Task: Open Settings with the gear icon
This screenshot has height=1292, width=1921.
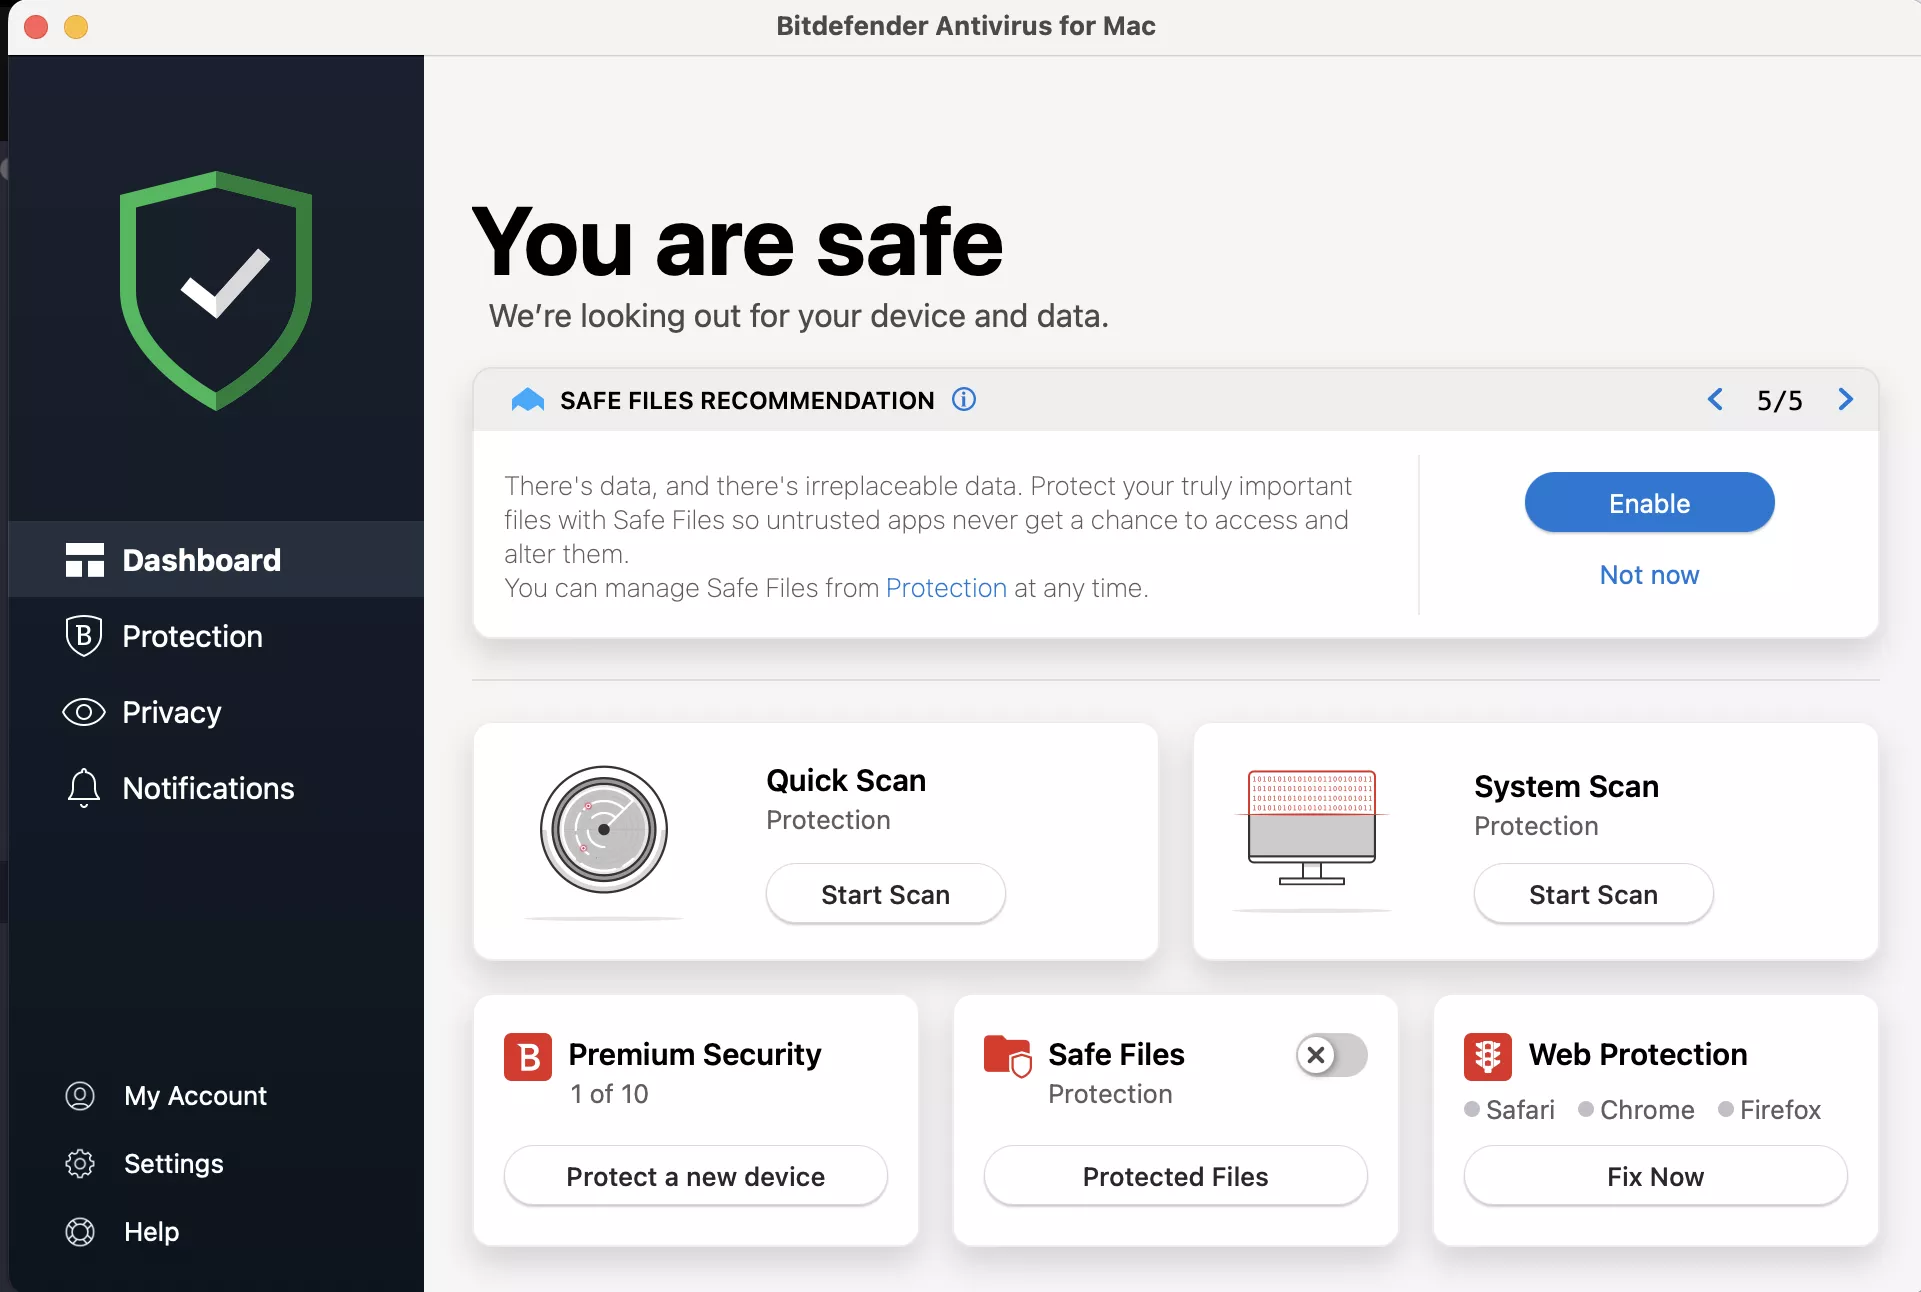Action: 80,1164
